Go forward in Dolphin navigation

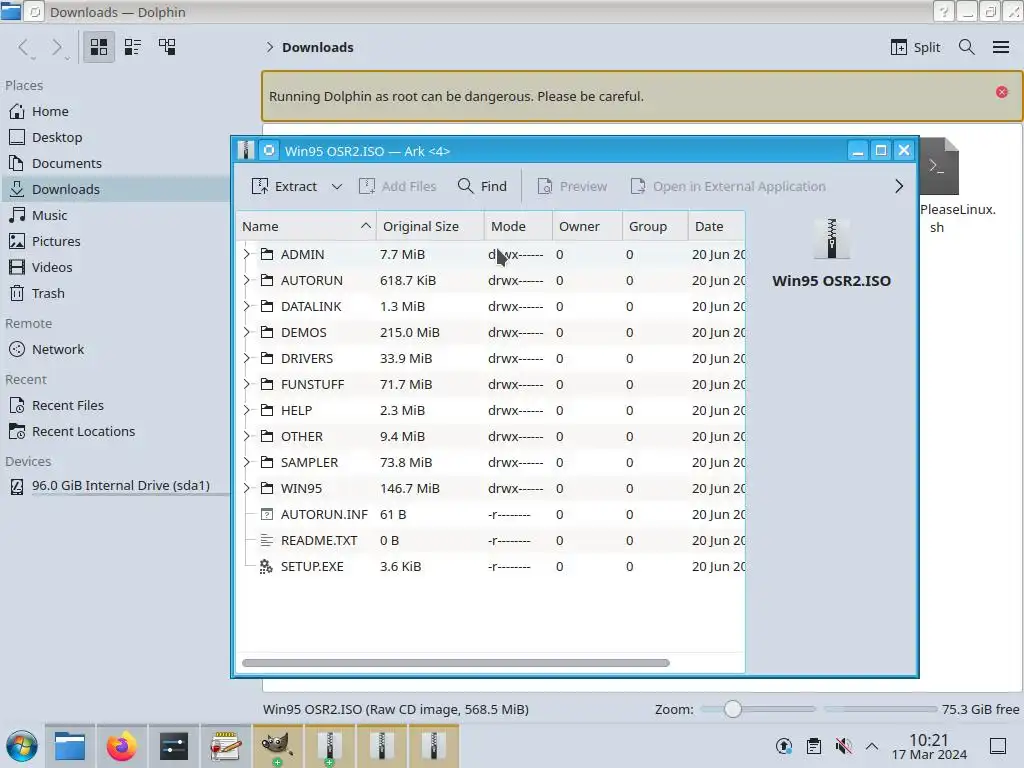[57, 47]
